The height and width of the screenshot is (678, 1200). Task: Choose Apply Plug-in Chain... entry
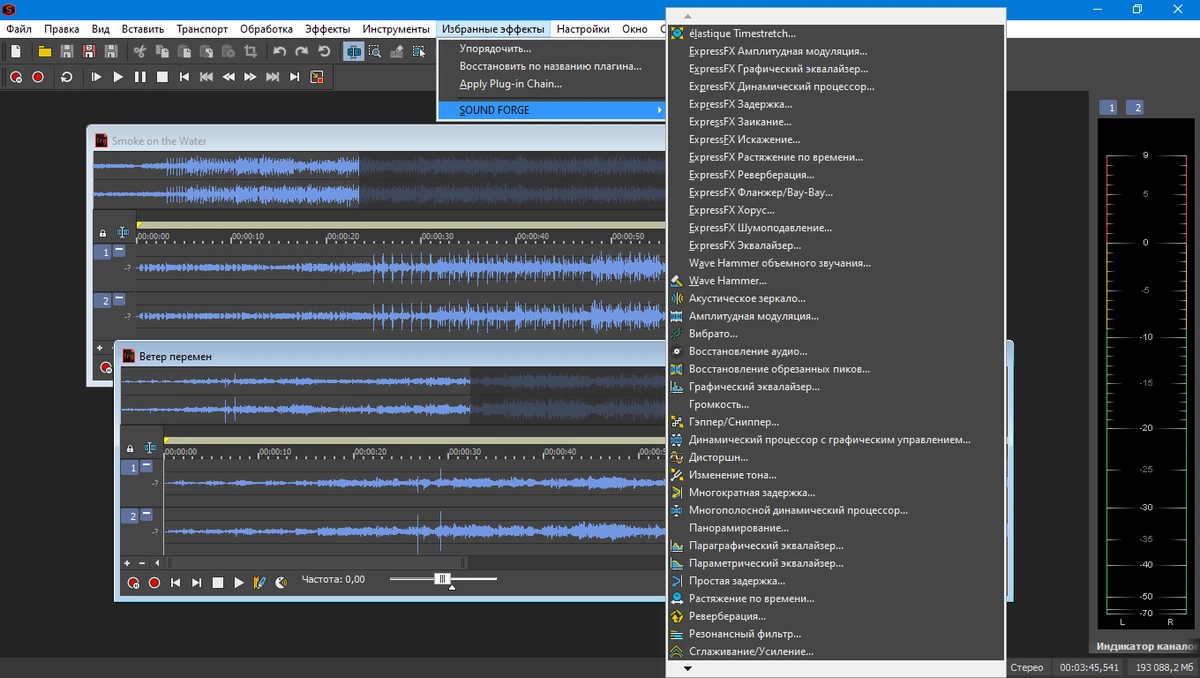tap(551, 84)
